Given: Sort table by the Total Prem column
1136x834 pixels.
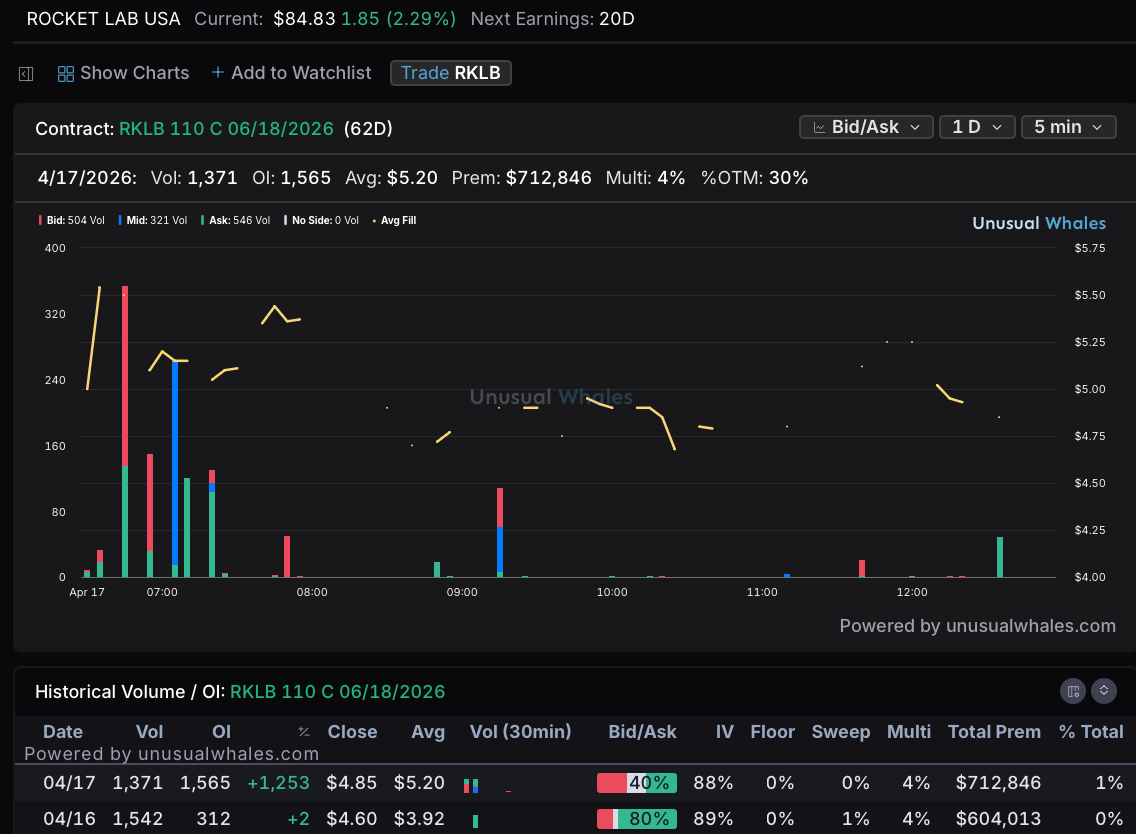Looking at the screenshot, I should (994, 732).
